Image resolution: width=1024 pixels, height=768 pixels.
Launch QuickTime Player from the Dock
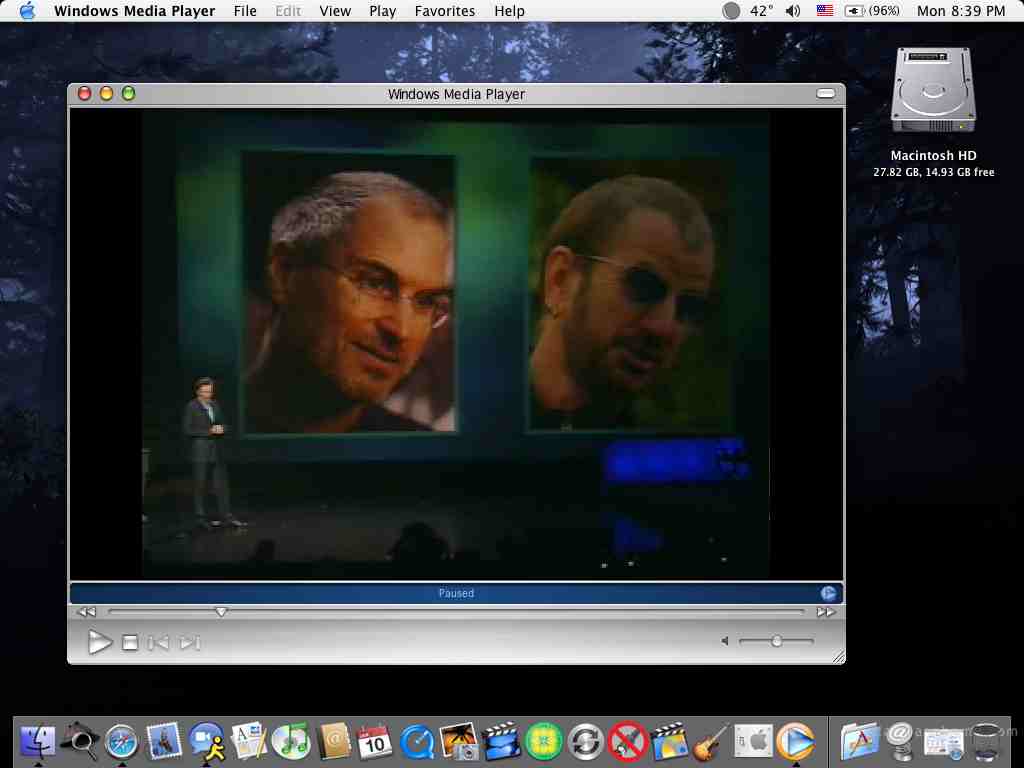(417, 743)
